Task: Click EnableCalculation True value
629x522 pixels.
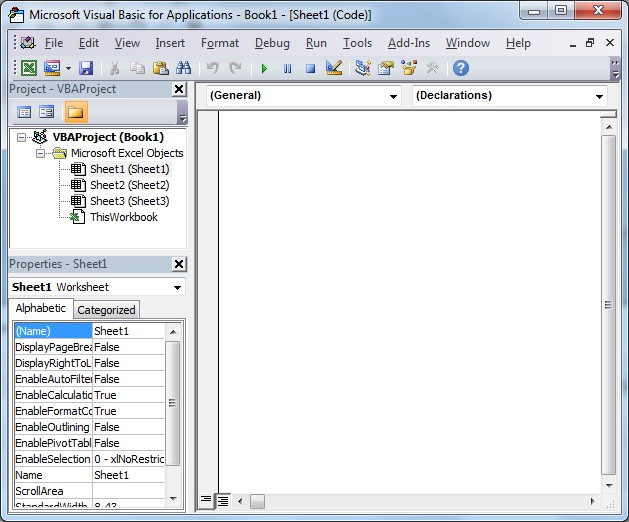Action: tap(128, 395)
